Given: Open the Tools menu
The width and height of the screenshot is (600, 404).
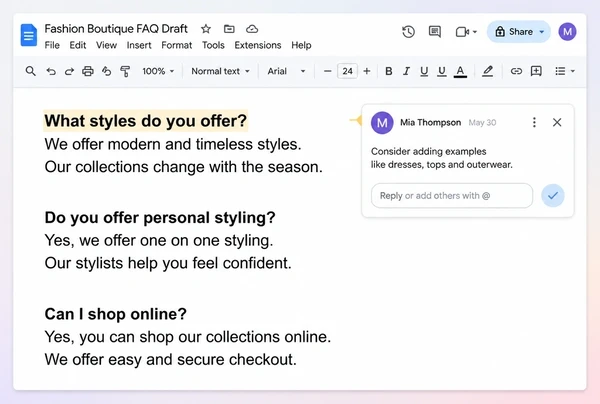Looking at the screenshot, I should point(213,45).
